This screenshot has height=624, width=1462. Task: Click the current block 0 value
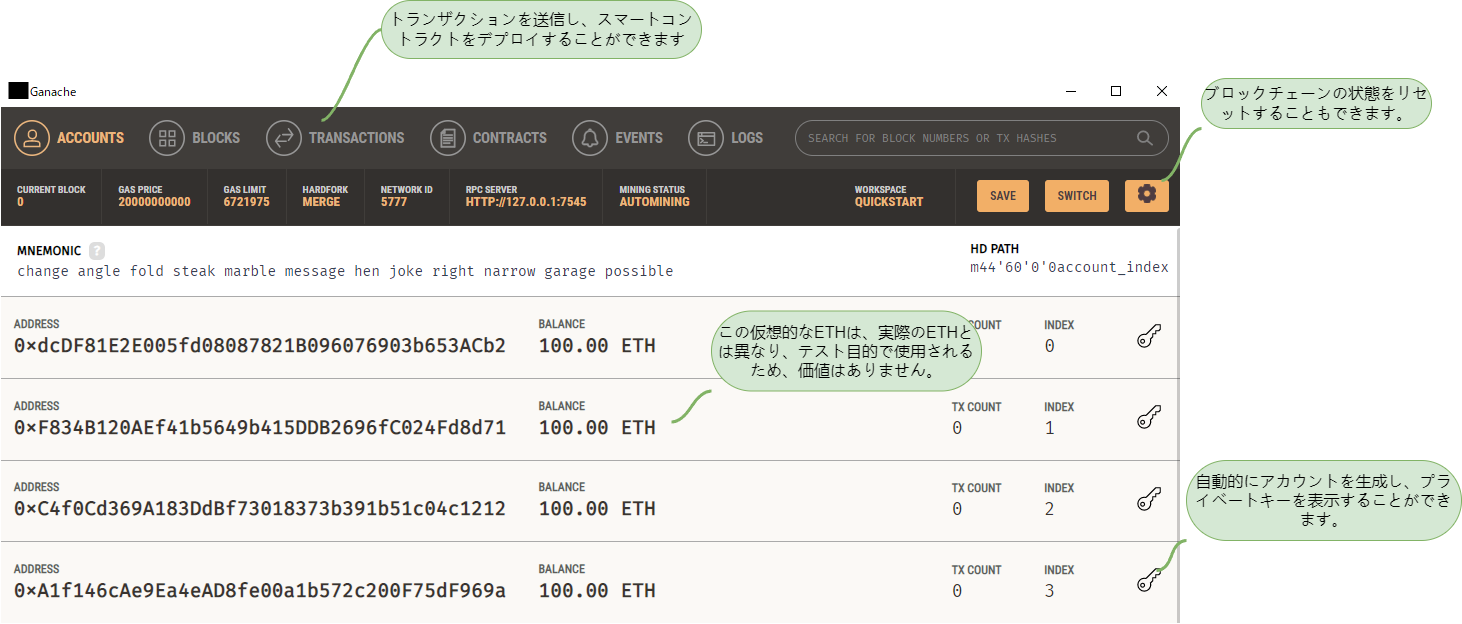click(x=20, y=202)
